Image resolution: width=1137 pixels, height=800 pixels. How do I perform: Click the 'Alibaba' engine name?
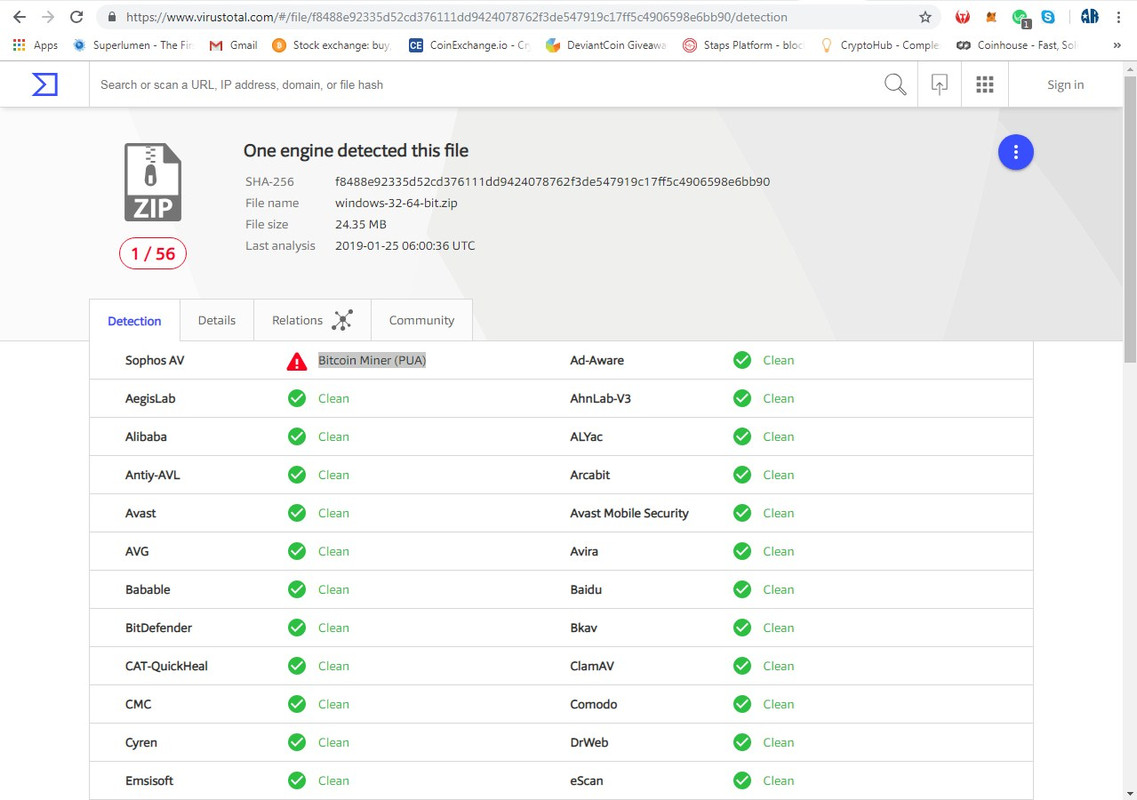pos(146,437)
